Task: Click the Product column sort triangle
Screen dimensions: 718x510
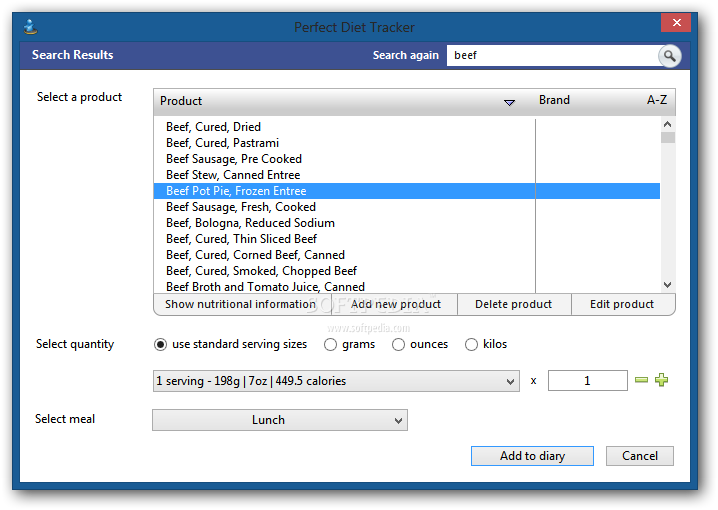Action: 509,103
